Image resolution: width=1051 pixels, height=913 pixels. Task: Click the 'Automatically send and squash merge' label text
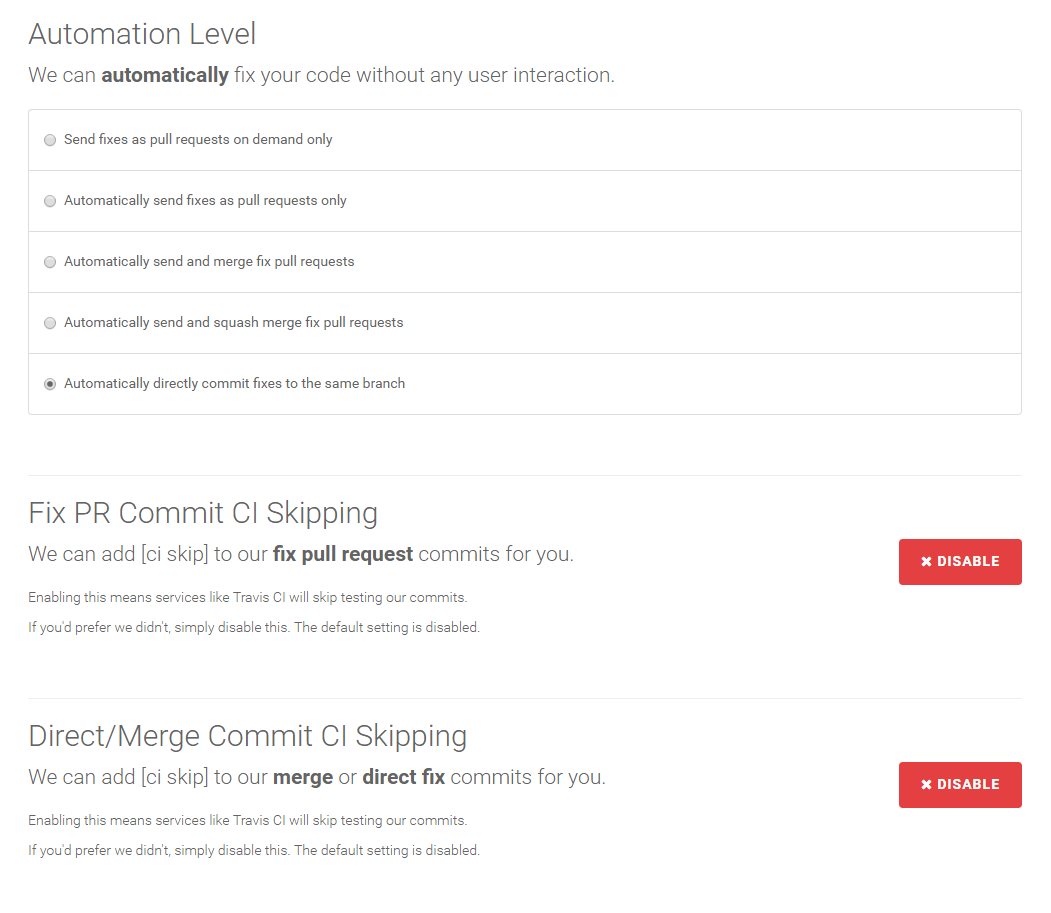pos(233,323)
